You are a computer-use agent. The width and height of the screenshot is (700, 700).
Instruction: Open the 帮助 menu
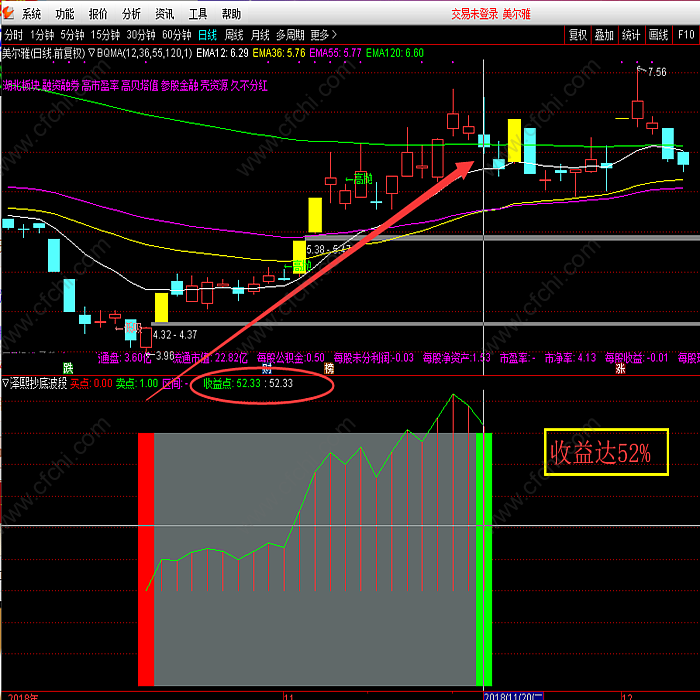pos(231,14)
